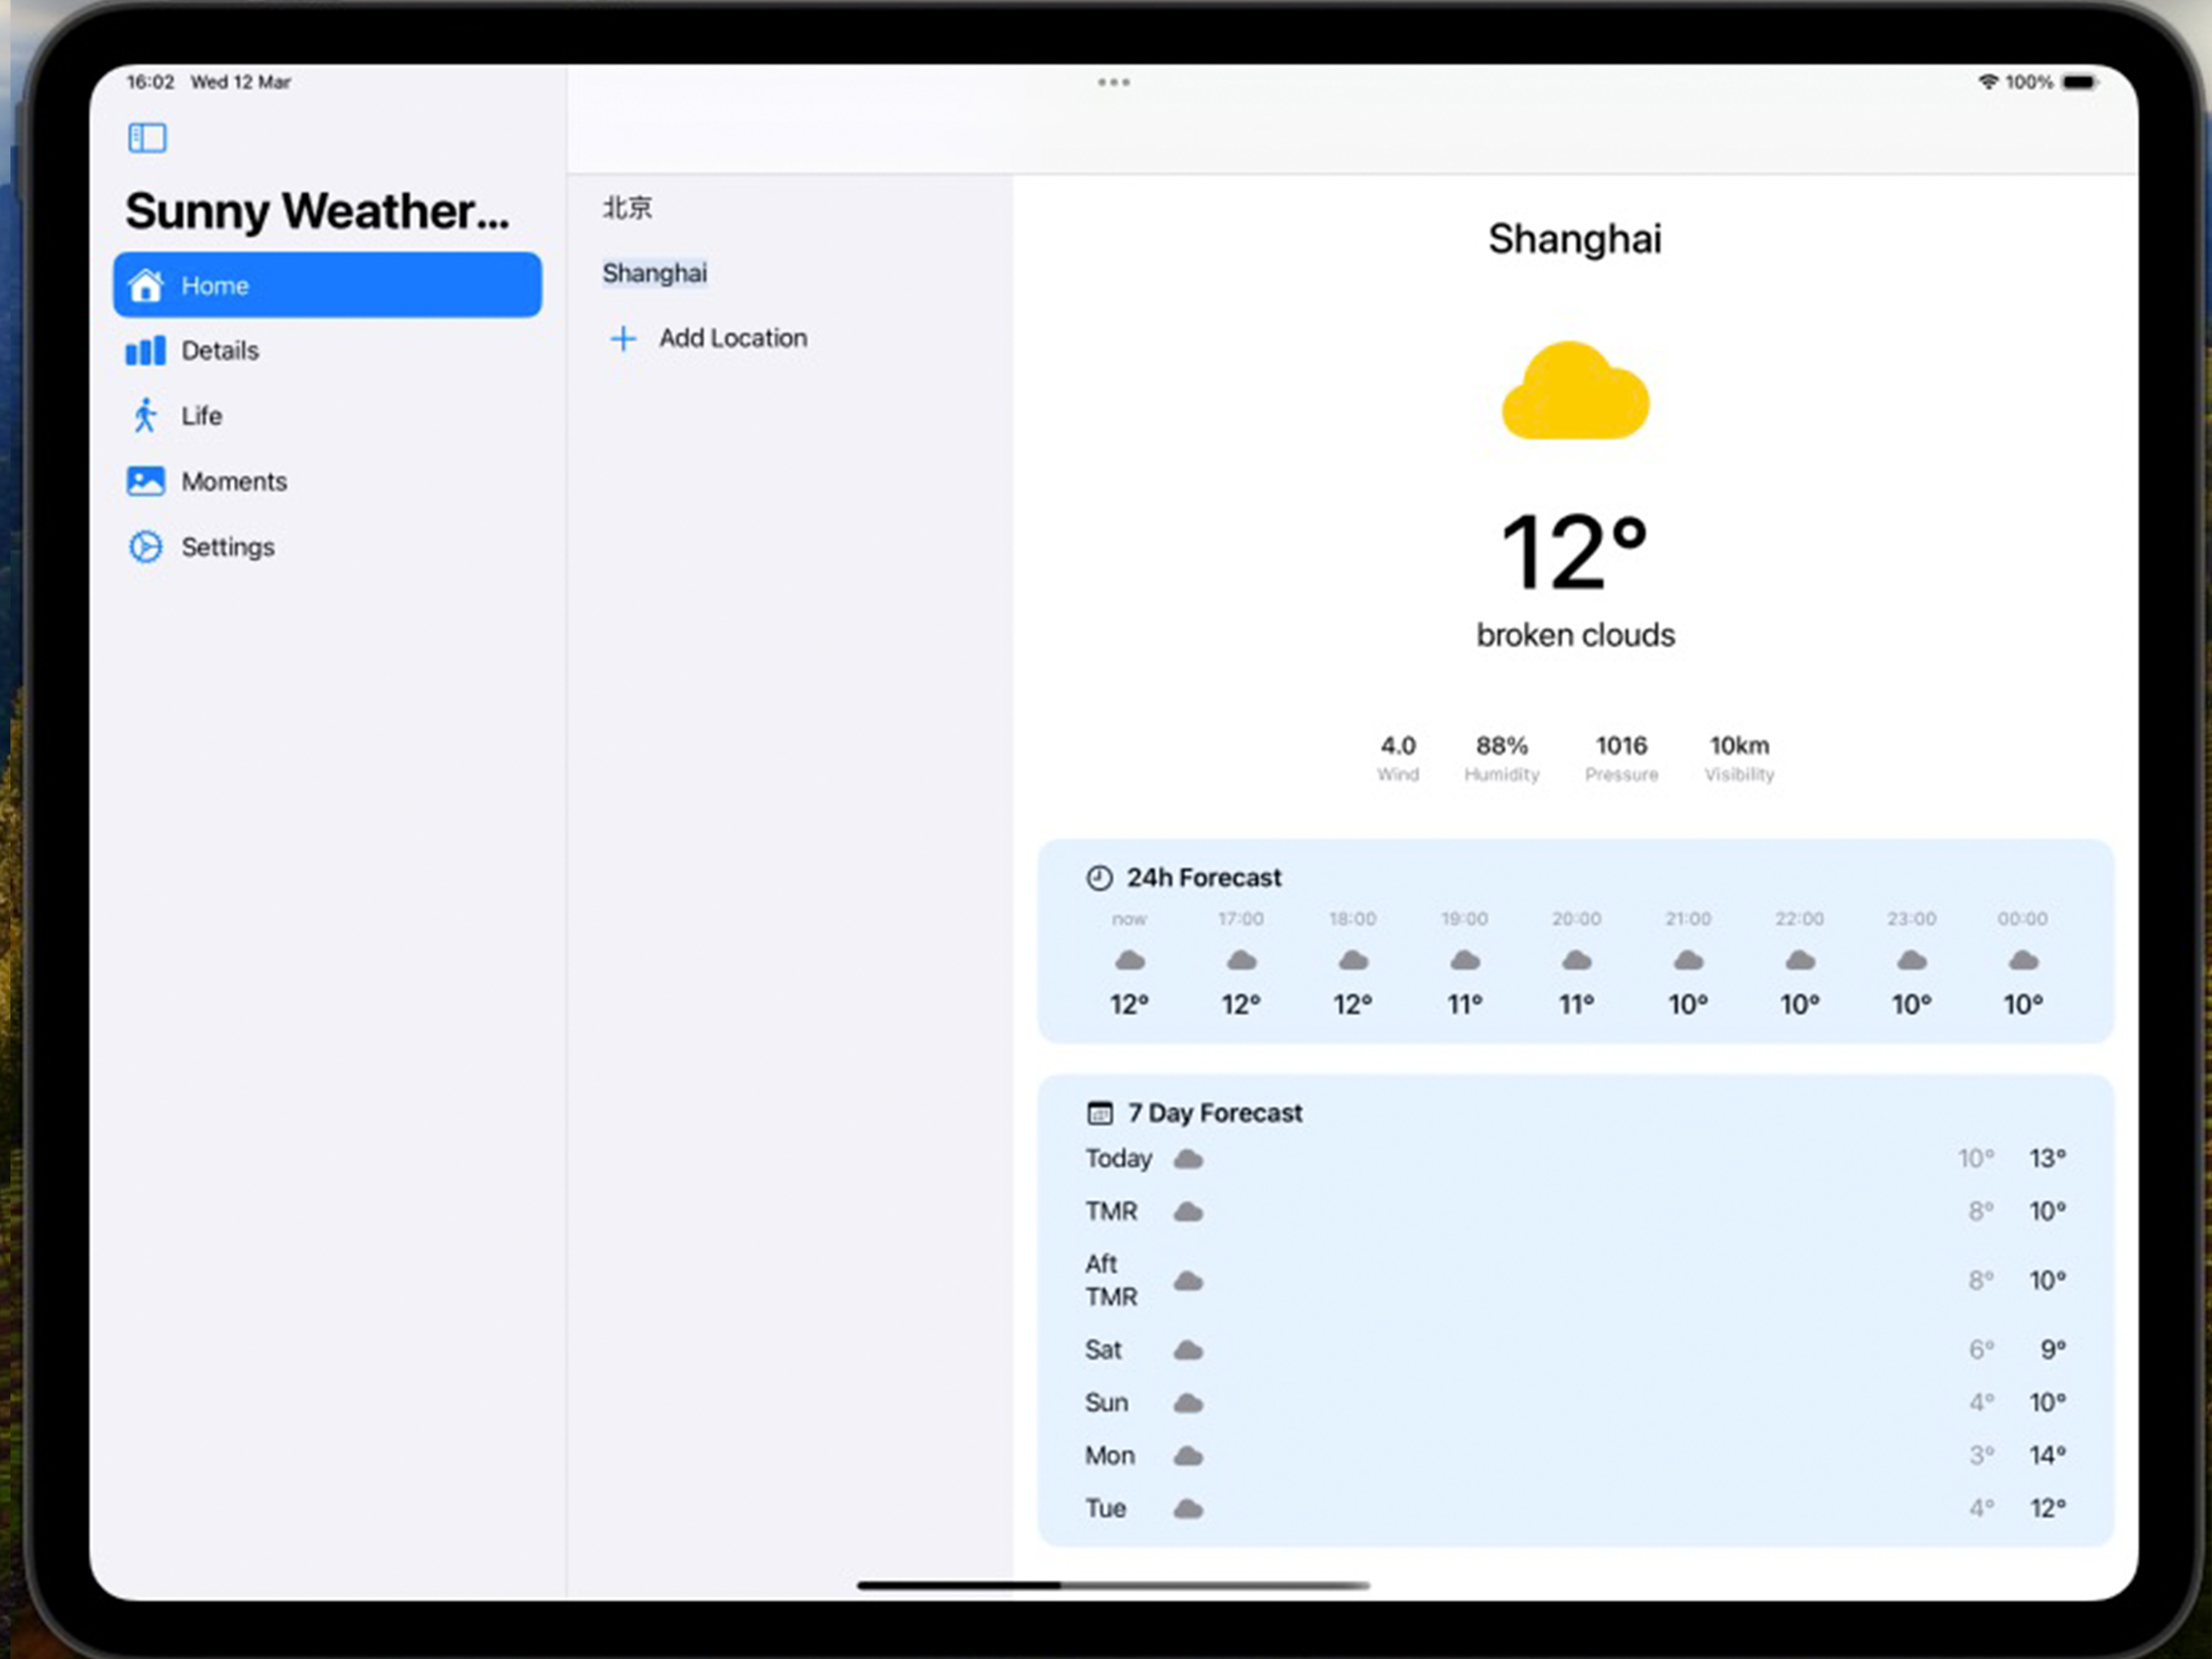Click the Life walking figure icon
Image resolution: width=2212 pixels, height=1659 pixels.
click(146, 415)
